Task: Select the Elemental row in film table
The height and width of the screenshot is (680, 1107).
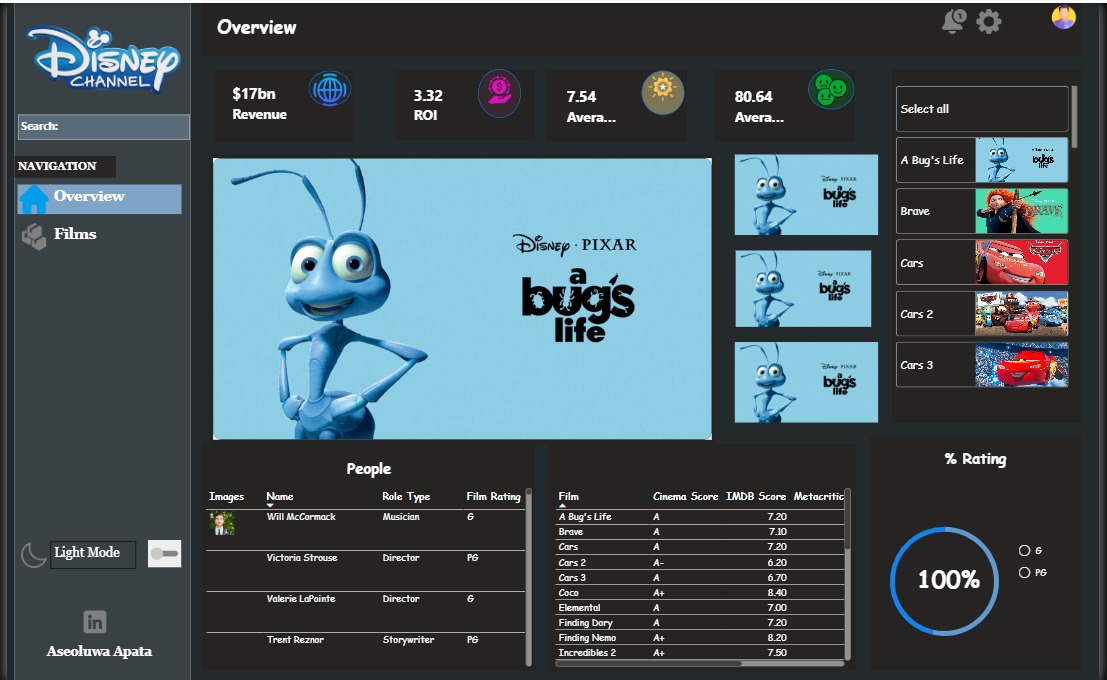Action: (700, 607)
